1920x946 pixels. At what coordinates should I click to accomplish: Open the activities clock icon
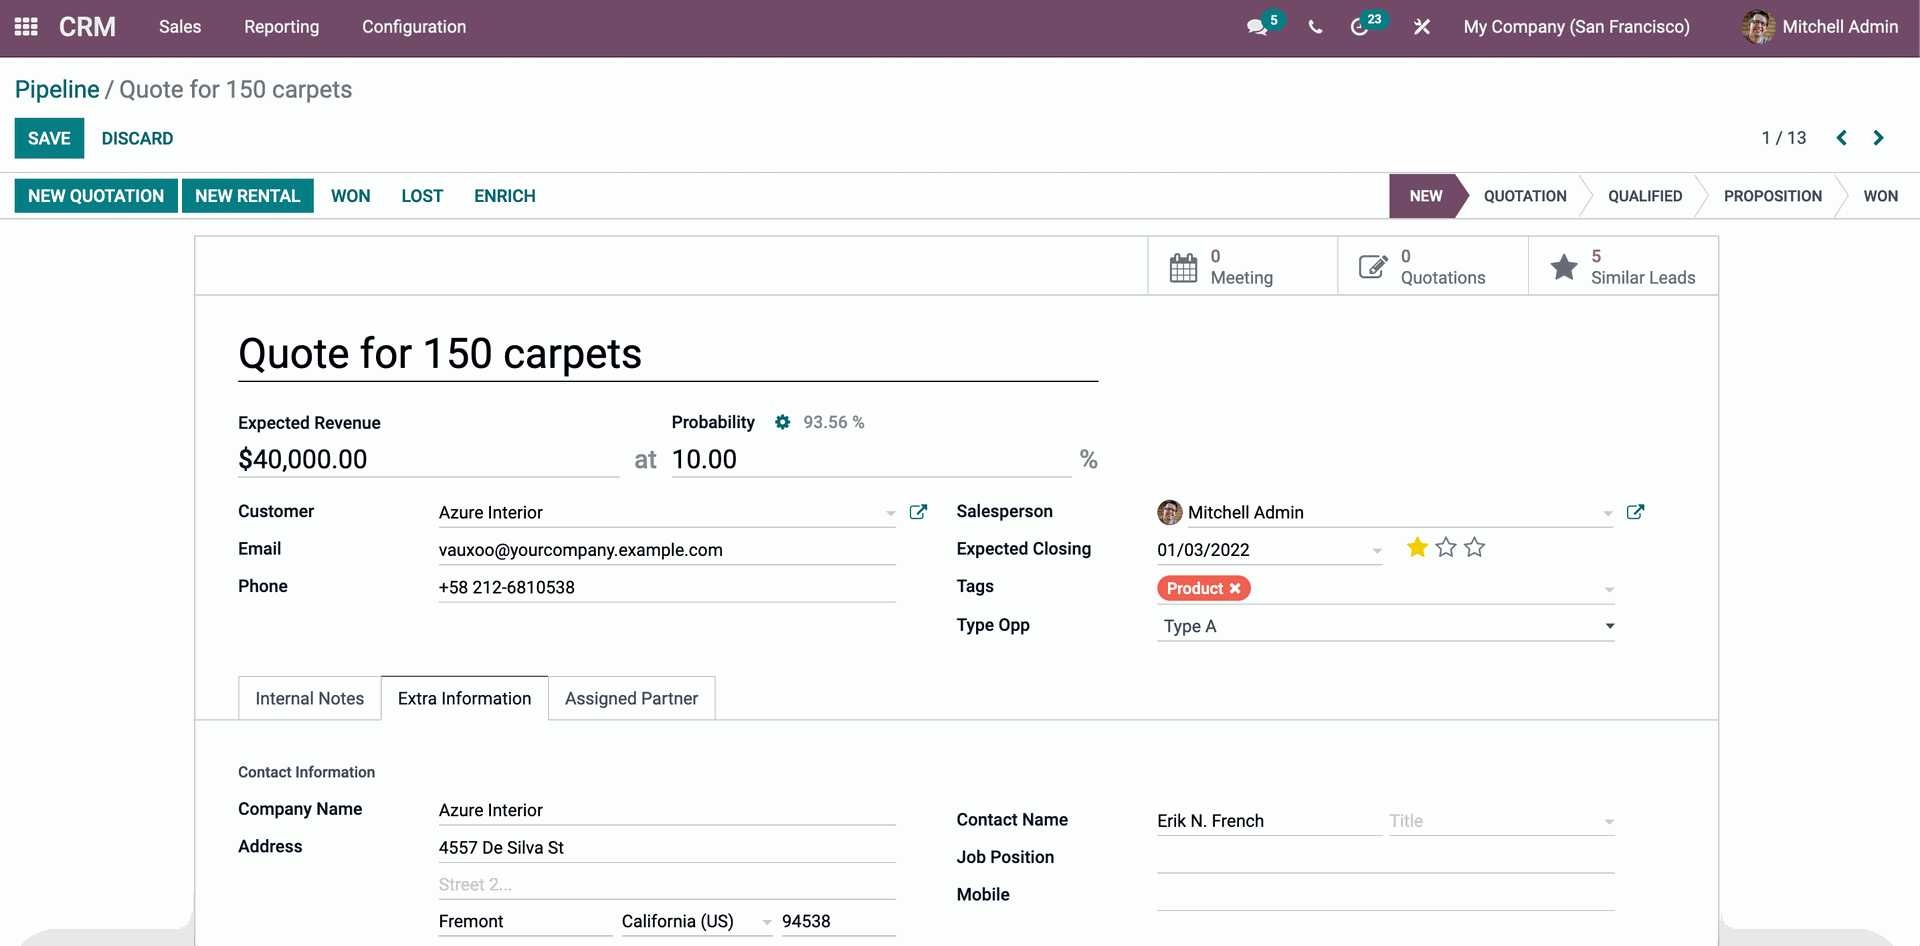[x=1359, y=27]
